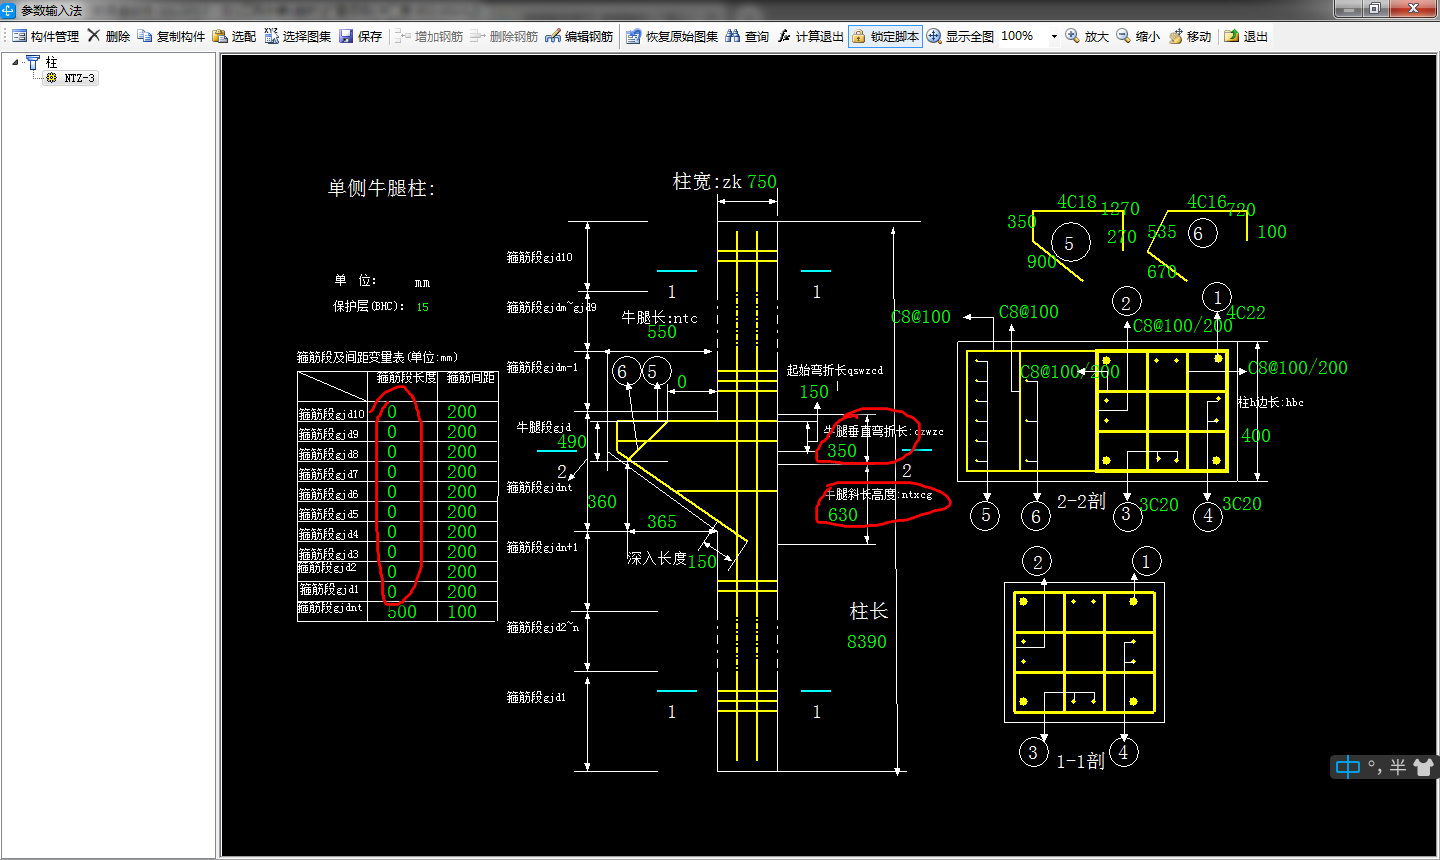Click 恢复原始图集 restore original atlas
This screenshot has width=1440, height=860.
672,36
